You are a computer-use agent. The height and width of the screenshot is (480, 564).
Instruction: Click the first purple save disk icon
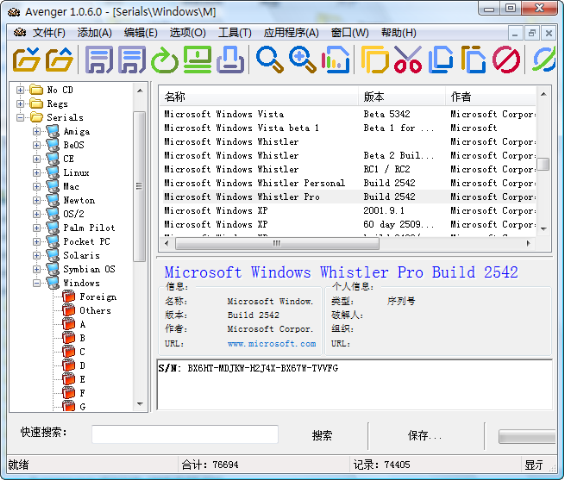(x=99, y=59)
